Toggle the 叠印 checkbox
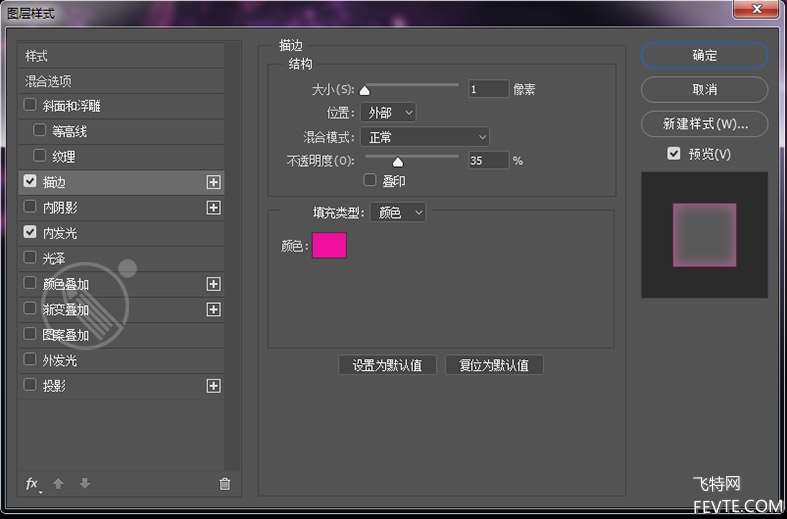The image size is (787, 519). tap(370, 181)
